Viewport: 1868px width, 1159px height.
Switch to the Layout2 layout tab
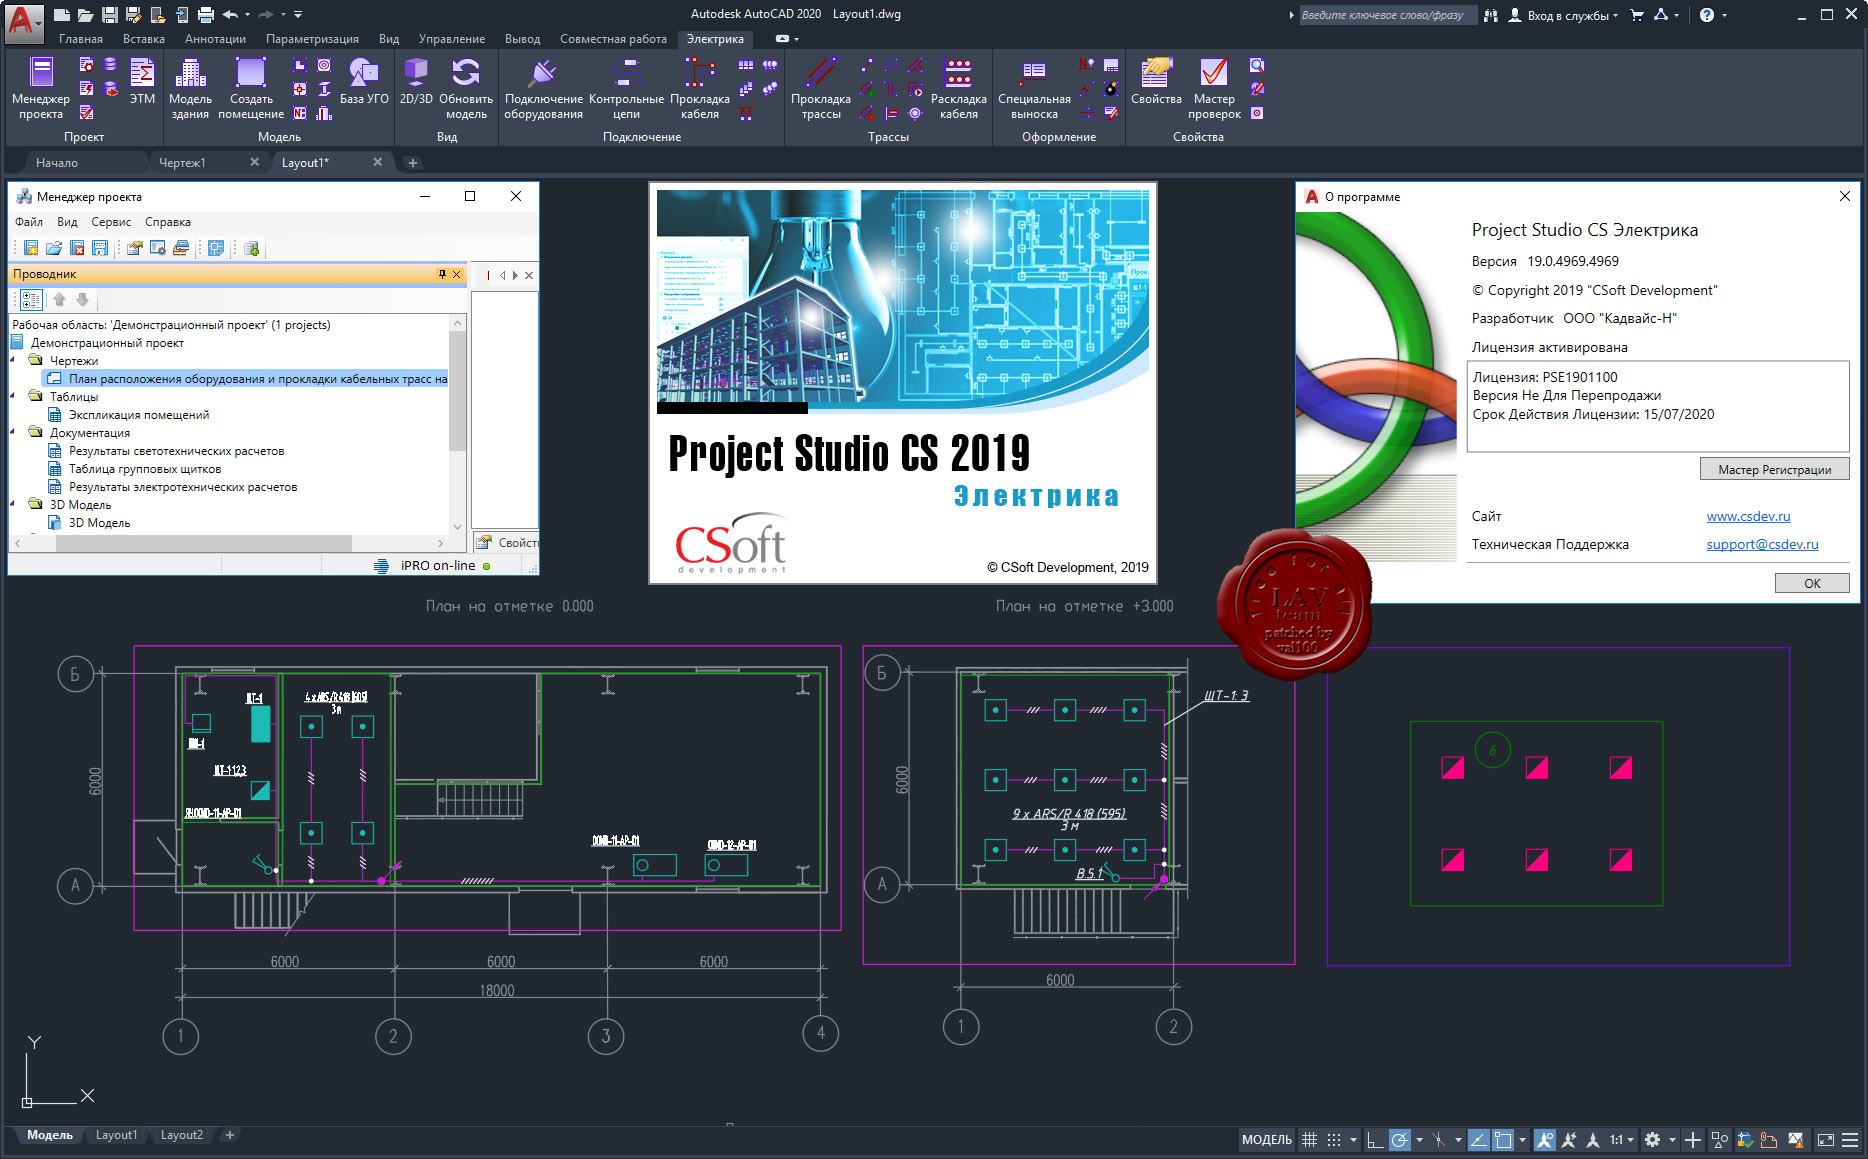click(x=182, y=1135)
